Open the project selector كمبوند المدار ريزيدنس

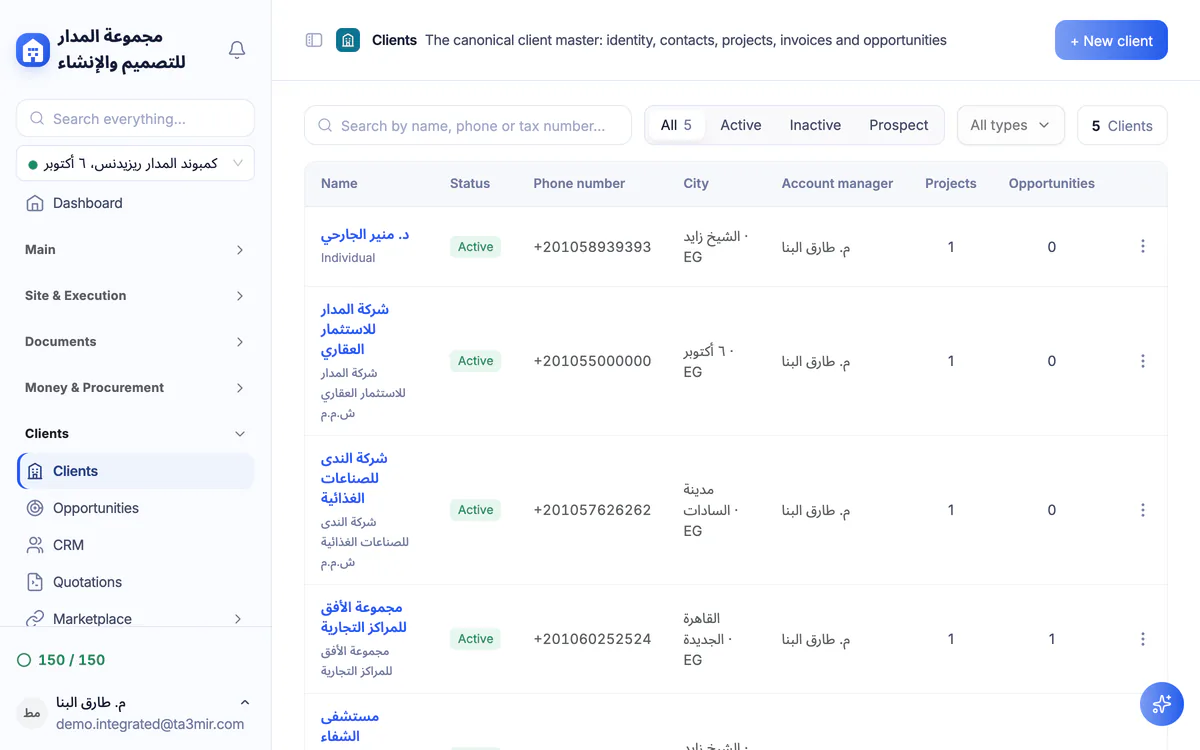(x=135, y=163)
